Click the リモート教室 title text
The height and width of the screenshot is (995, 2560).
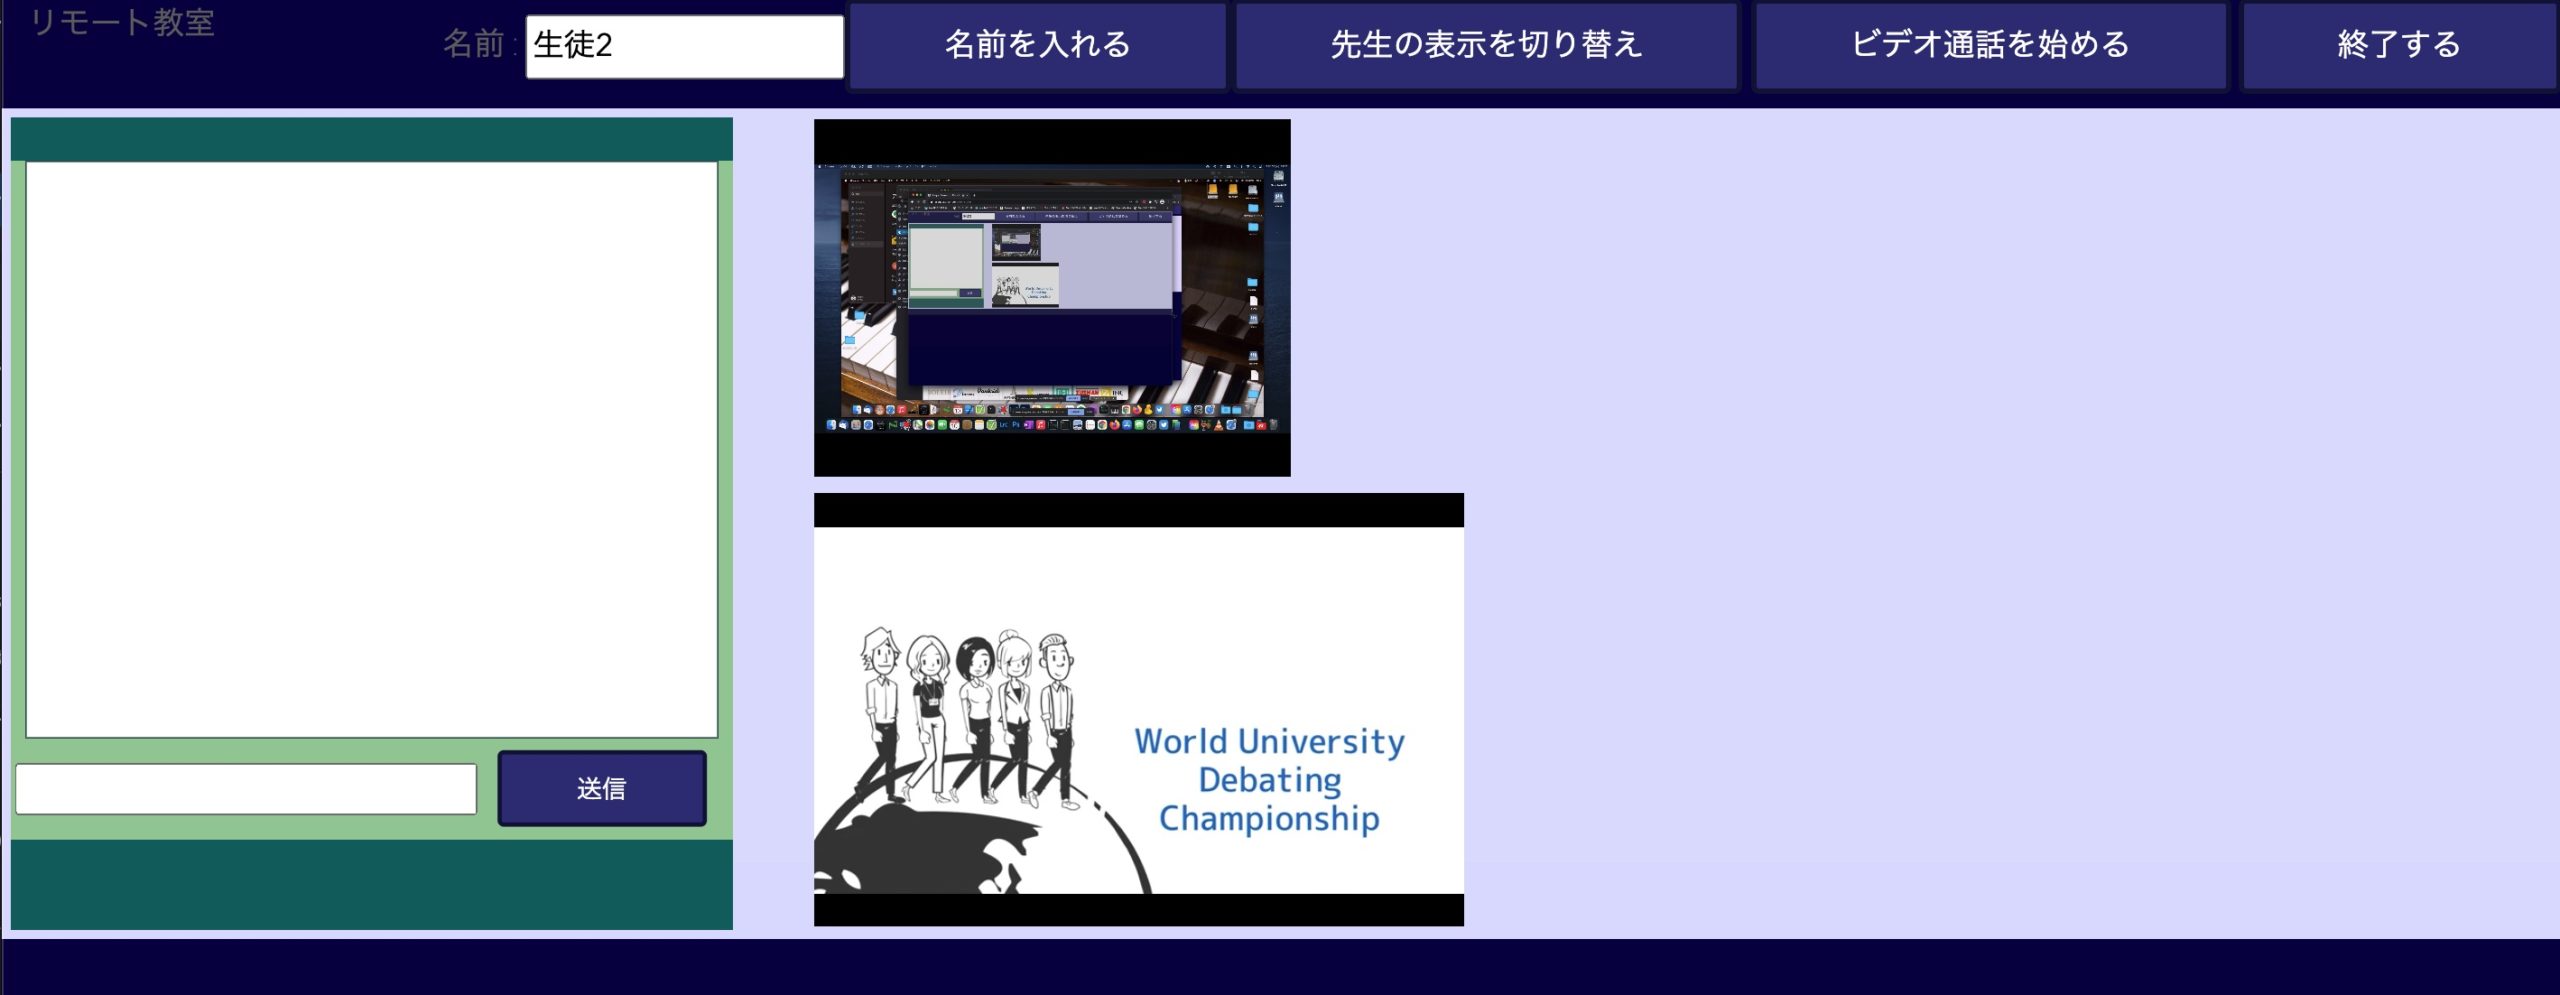122,22
